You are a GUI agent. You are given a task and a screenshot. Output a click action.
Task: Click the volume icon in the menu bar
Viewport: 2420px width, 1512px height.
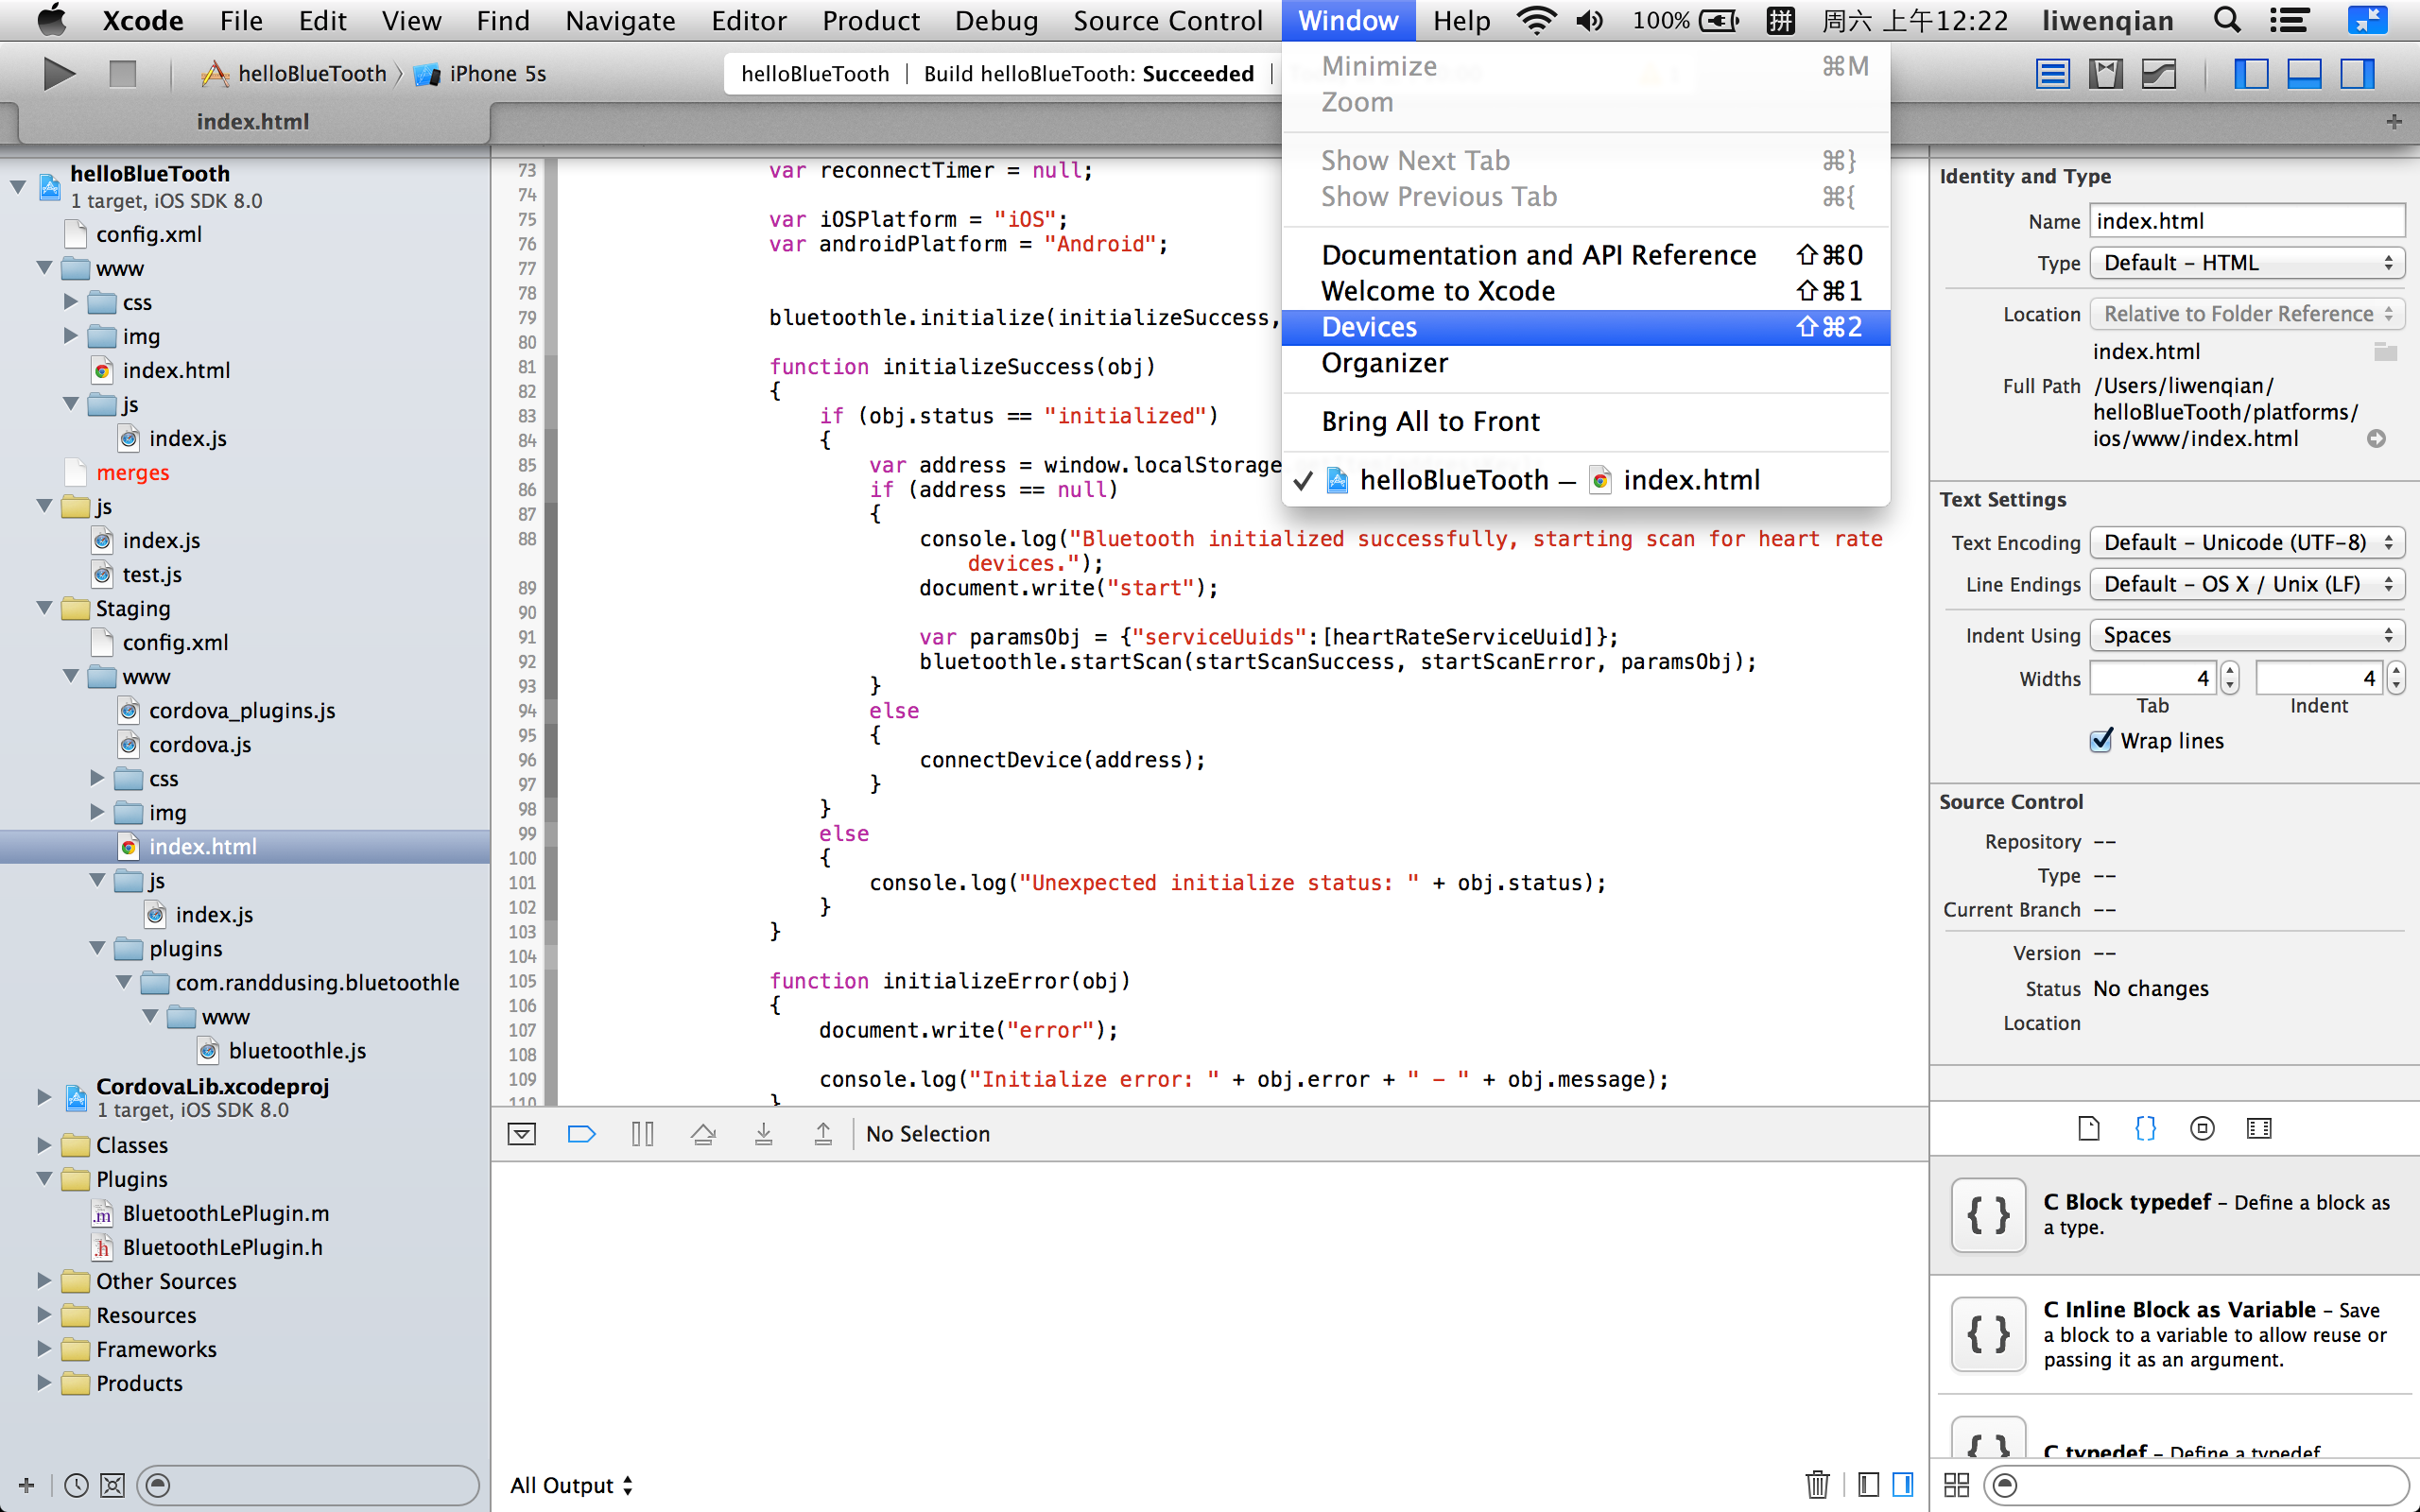pyautogui.click(x=1589, y=20)
